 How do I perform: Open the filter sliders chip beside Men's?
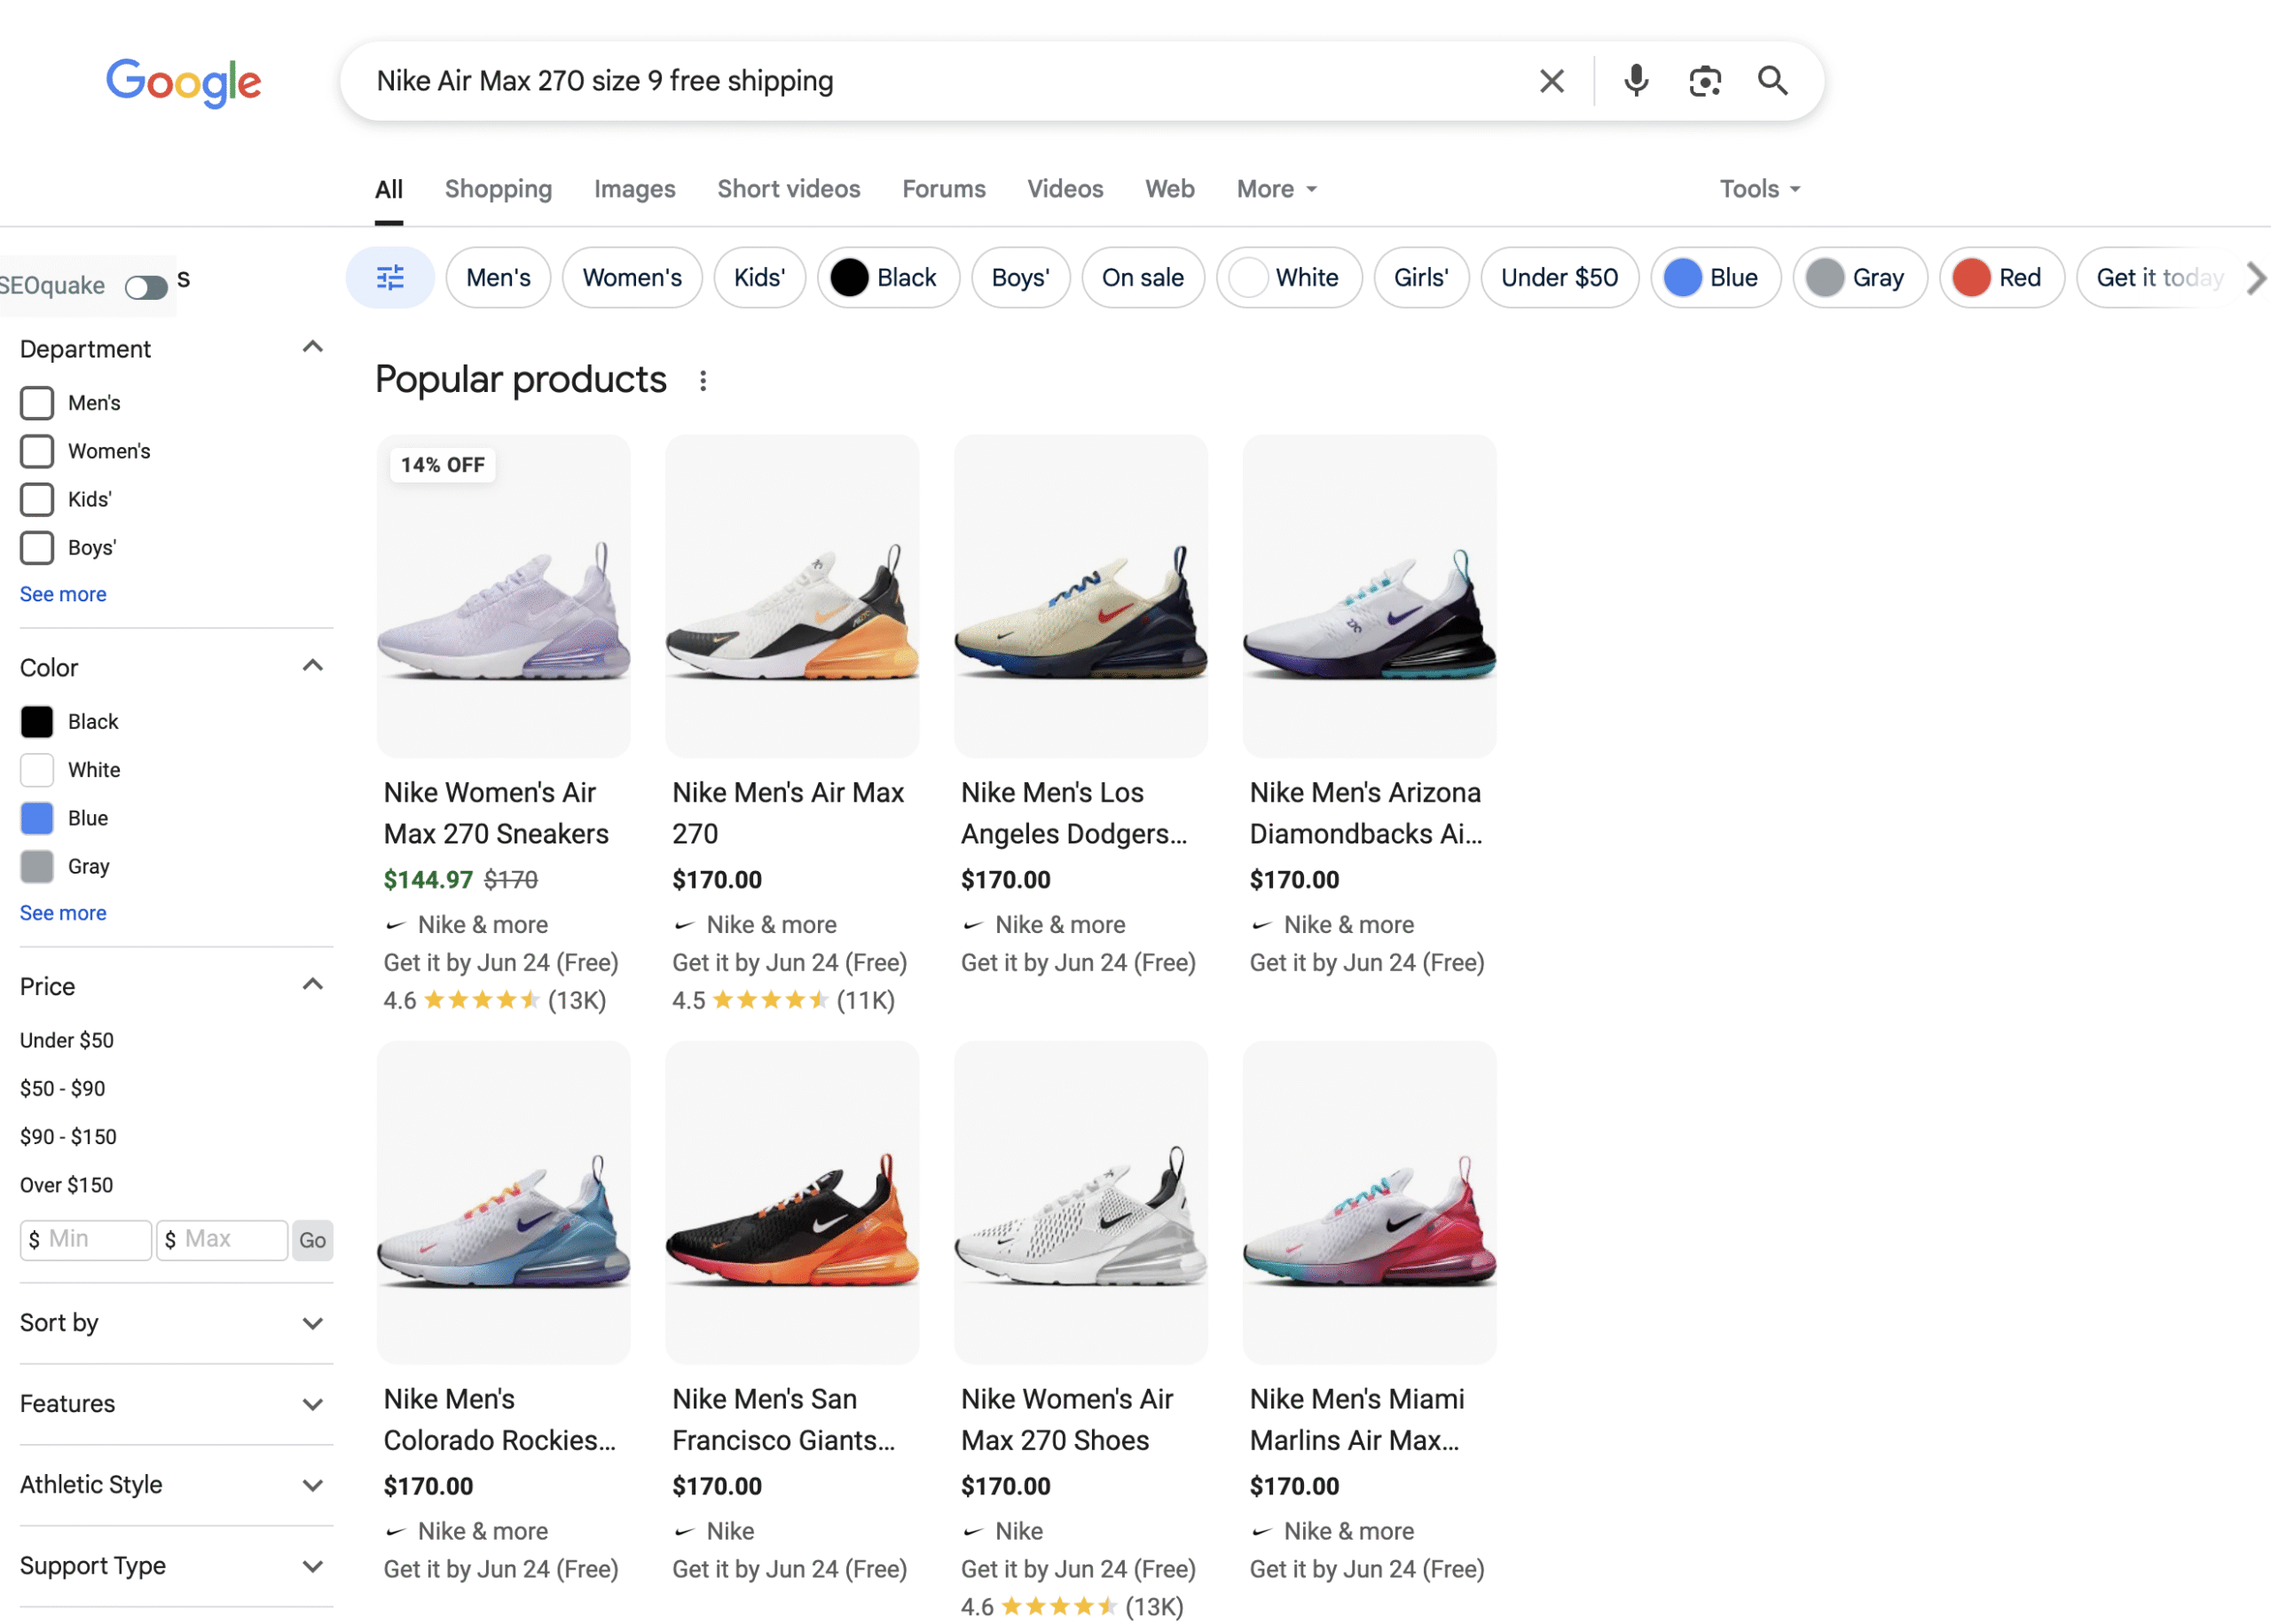[x=389, y=277]
